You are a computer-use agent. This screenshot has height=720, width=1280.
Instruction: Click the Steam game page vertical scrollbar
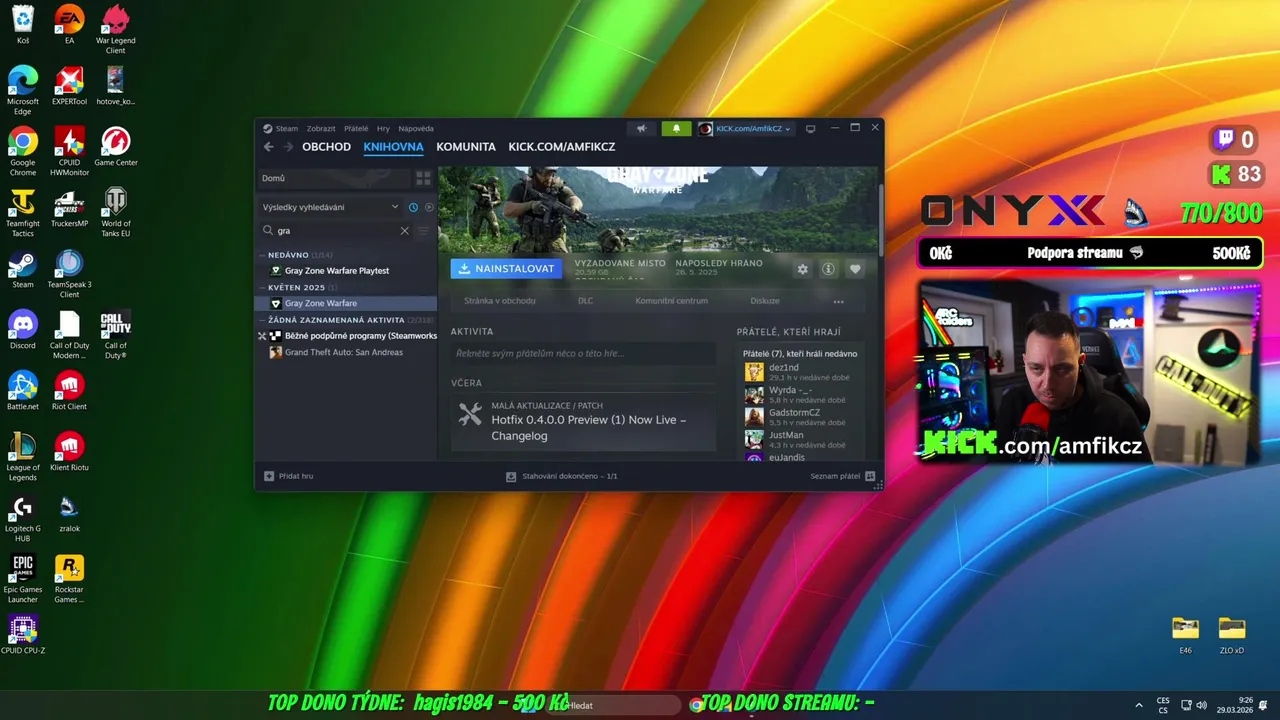point(880,219)
